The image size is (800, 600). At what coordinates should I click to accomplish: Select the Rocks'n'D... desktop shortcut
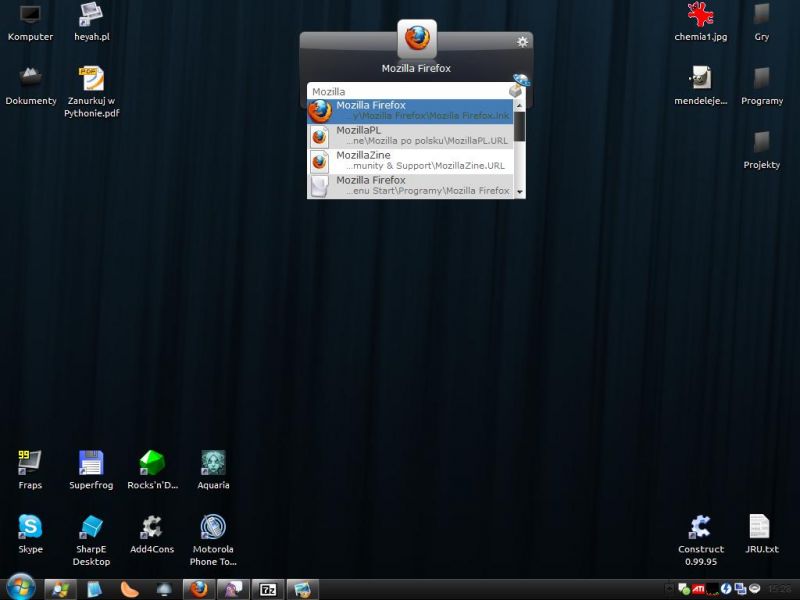click(153, 470)
